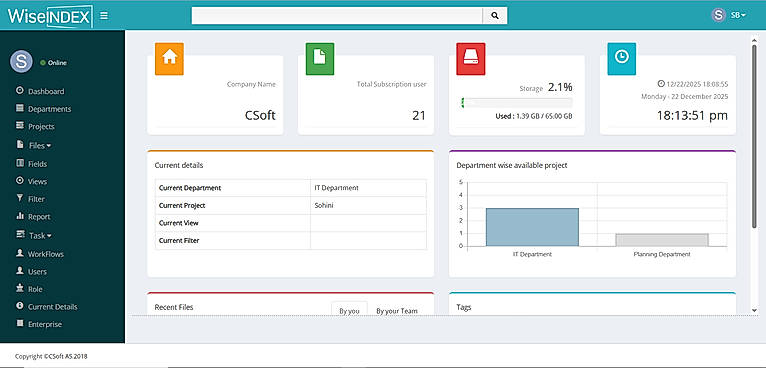The width and height of the screenshot is (766, 368).
Task: Go to the Users page
Action: (x=37, y=271)
